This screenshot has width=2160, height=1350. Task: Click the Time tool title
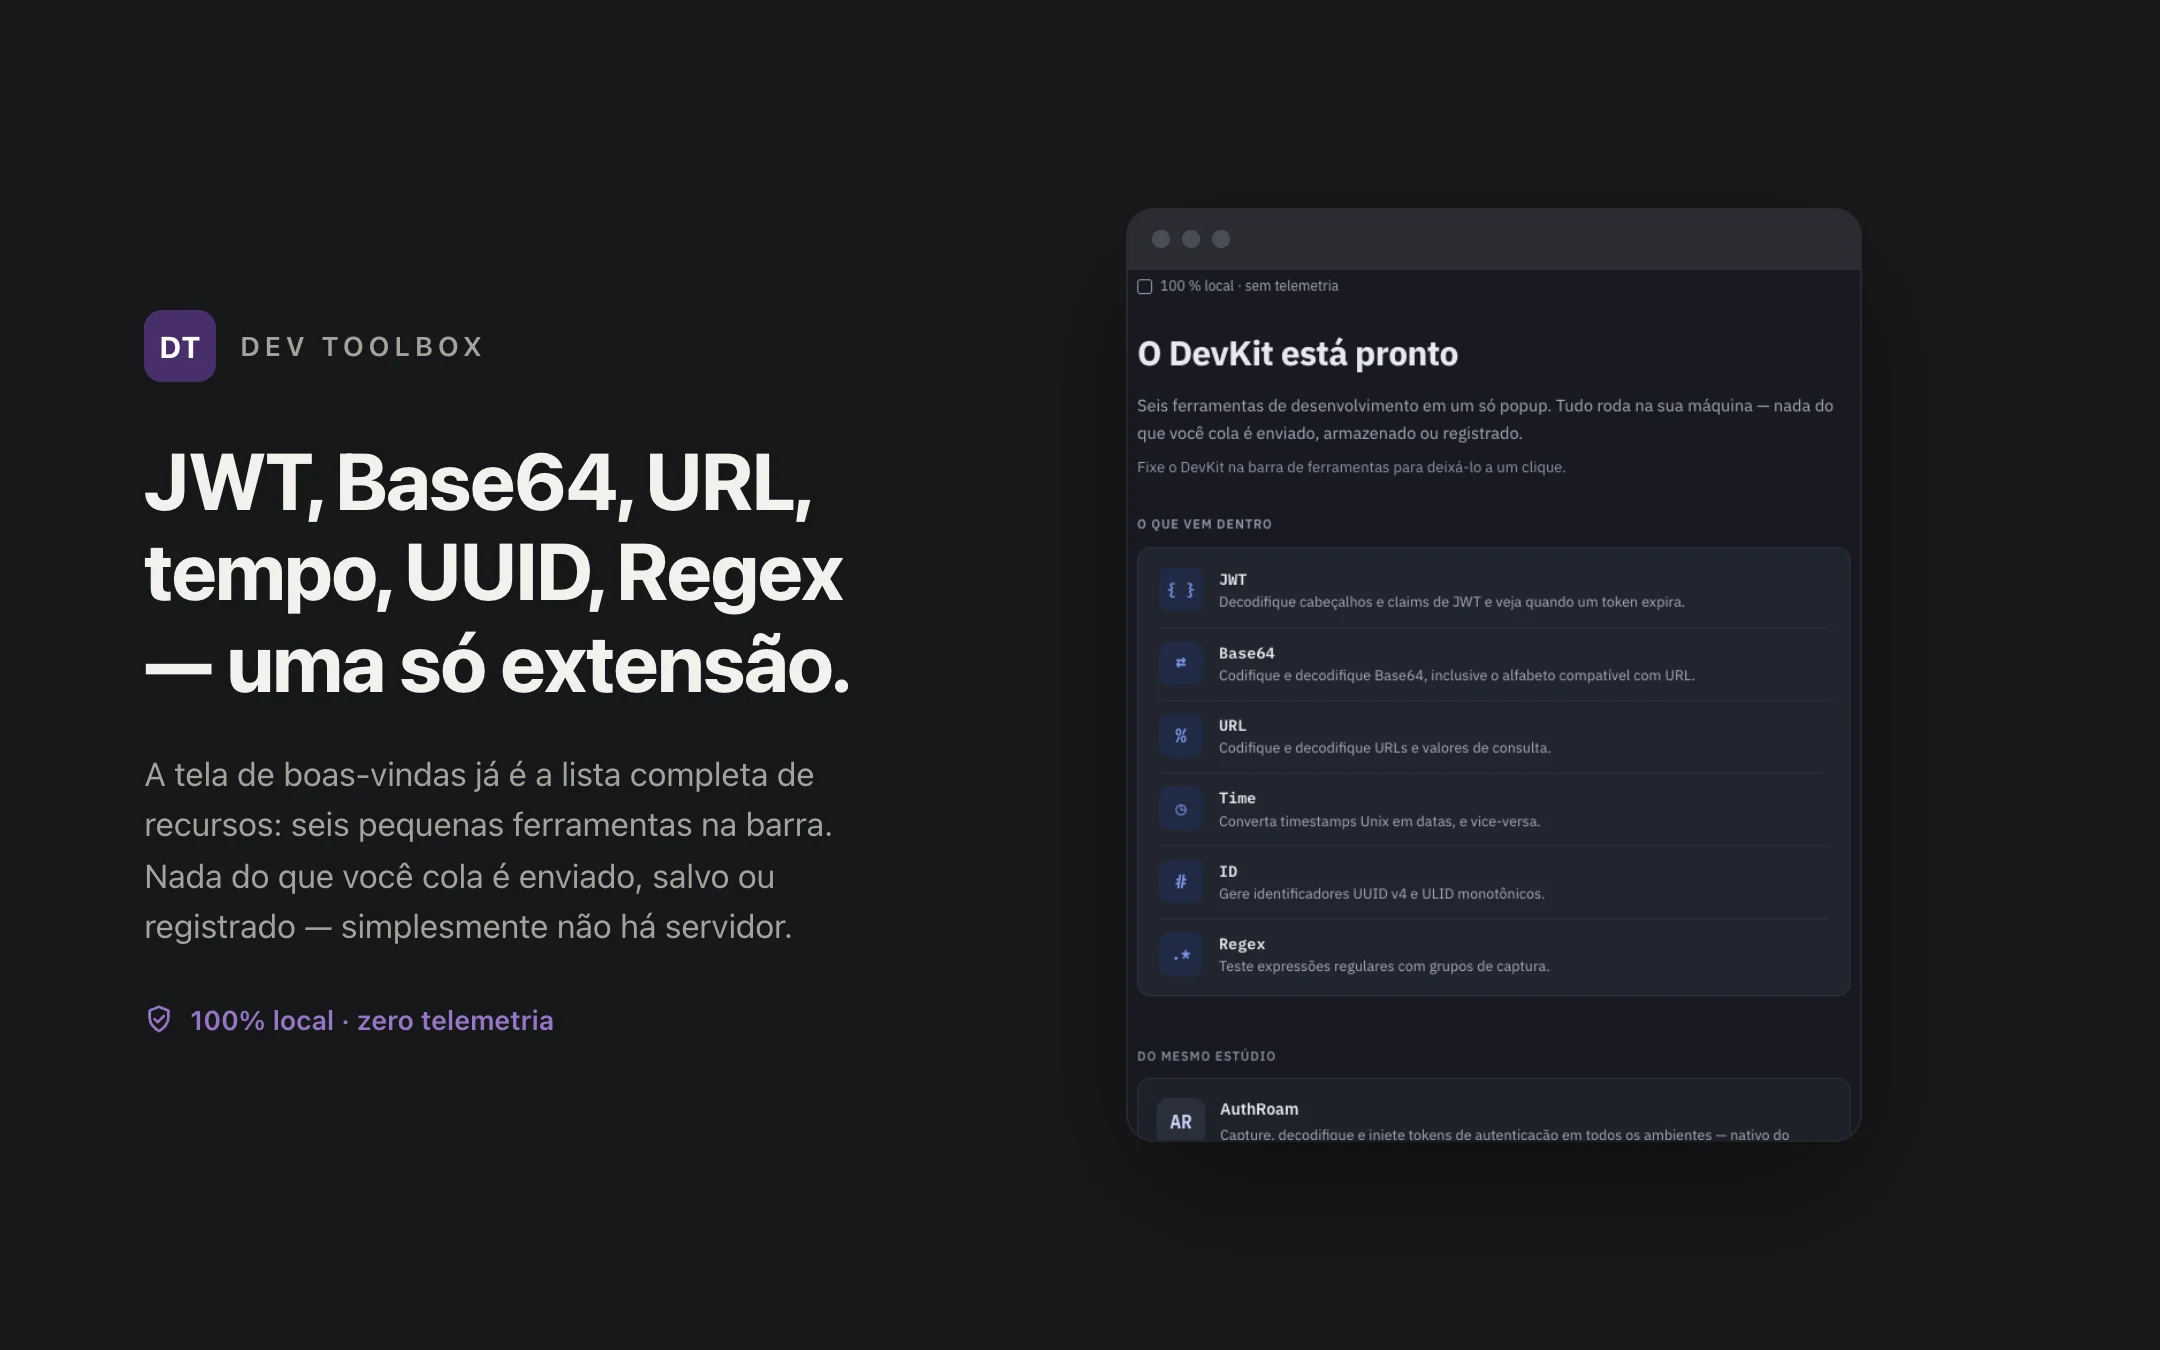(1237, 798)
